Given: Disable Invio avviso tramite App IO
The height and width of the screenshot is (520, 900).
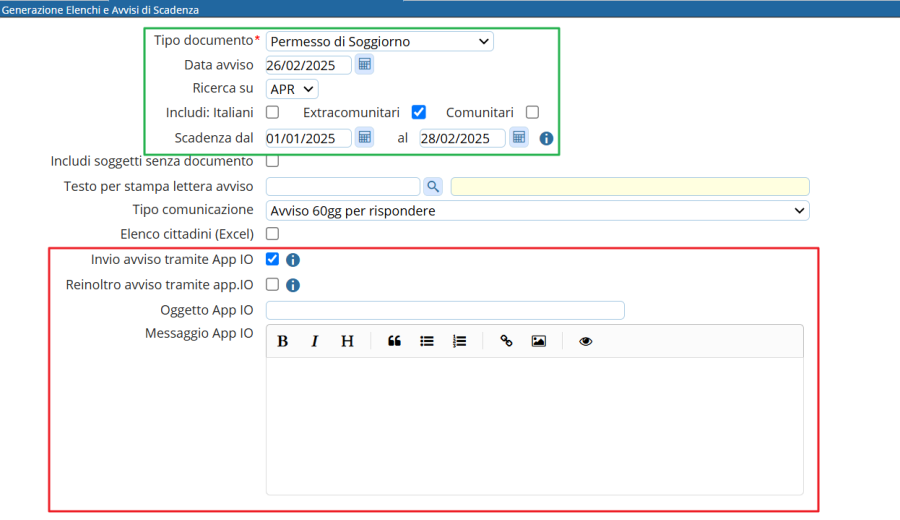Looking at the screenshot, I should 272,259.
